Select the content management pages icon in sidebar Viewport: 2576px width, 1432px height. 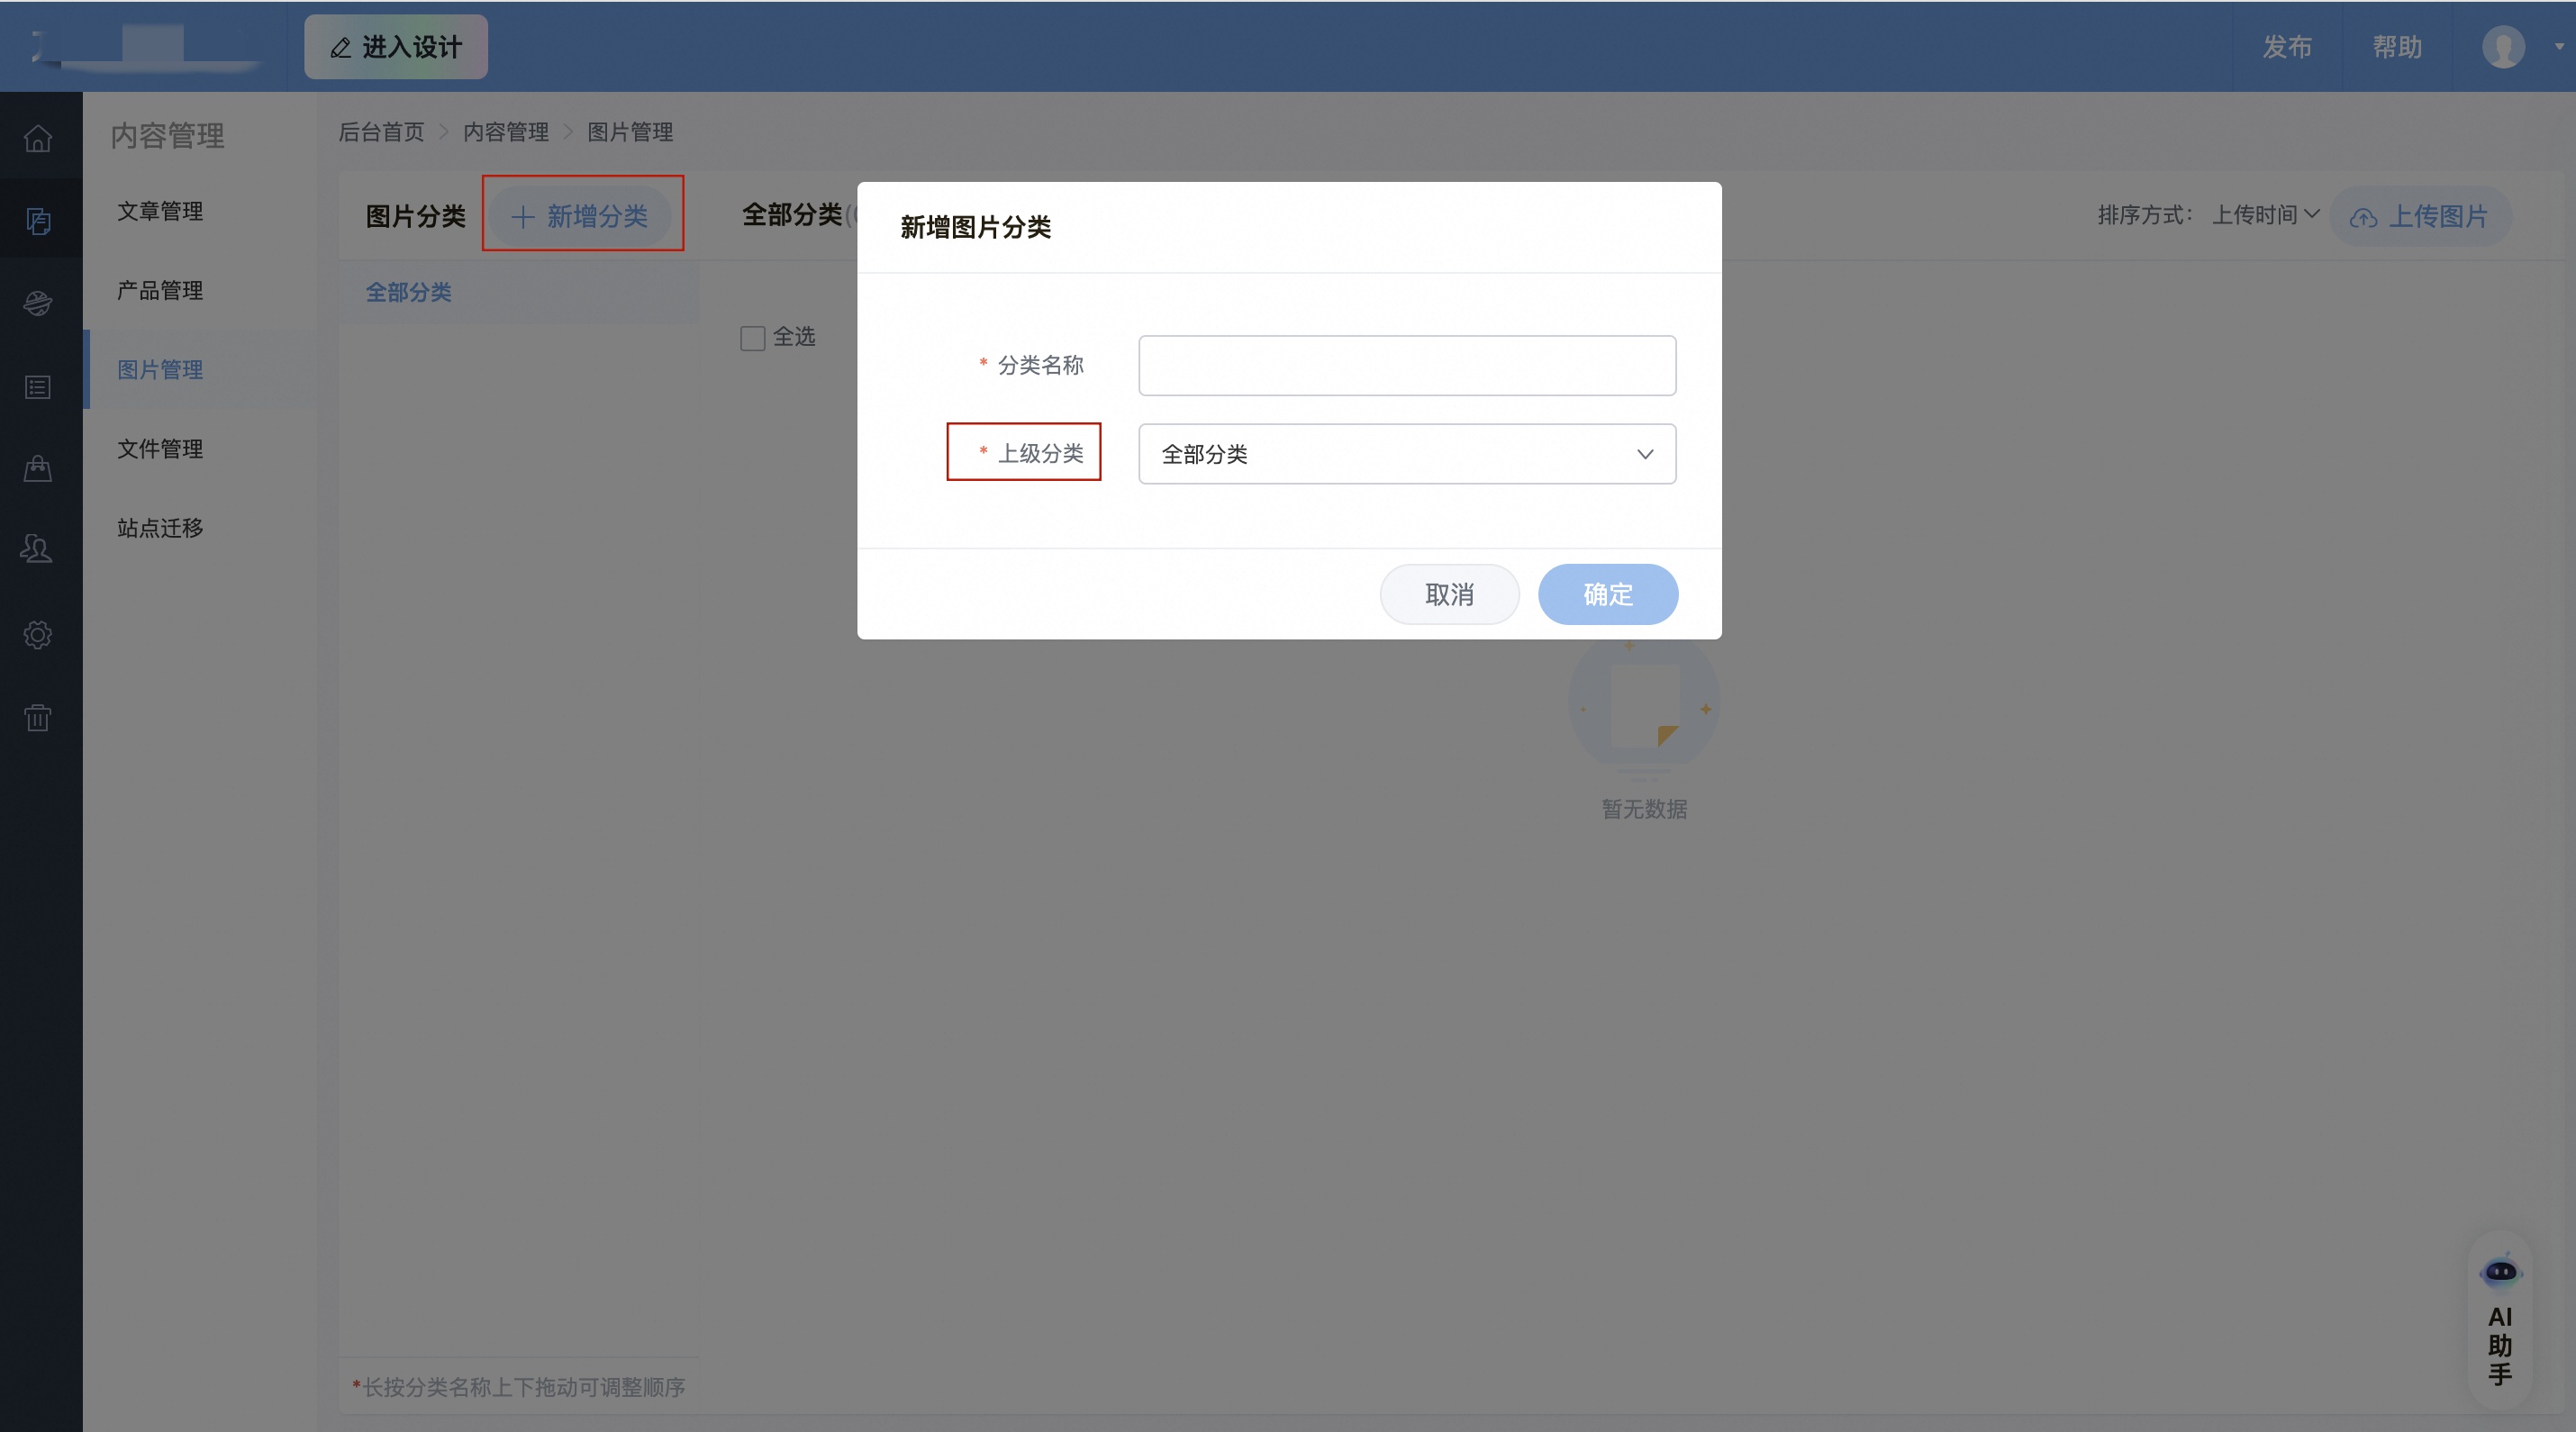(x=38, y=220)
